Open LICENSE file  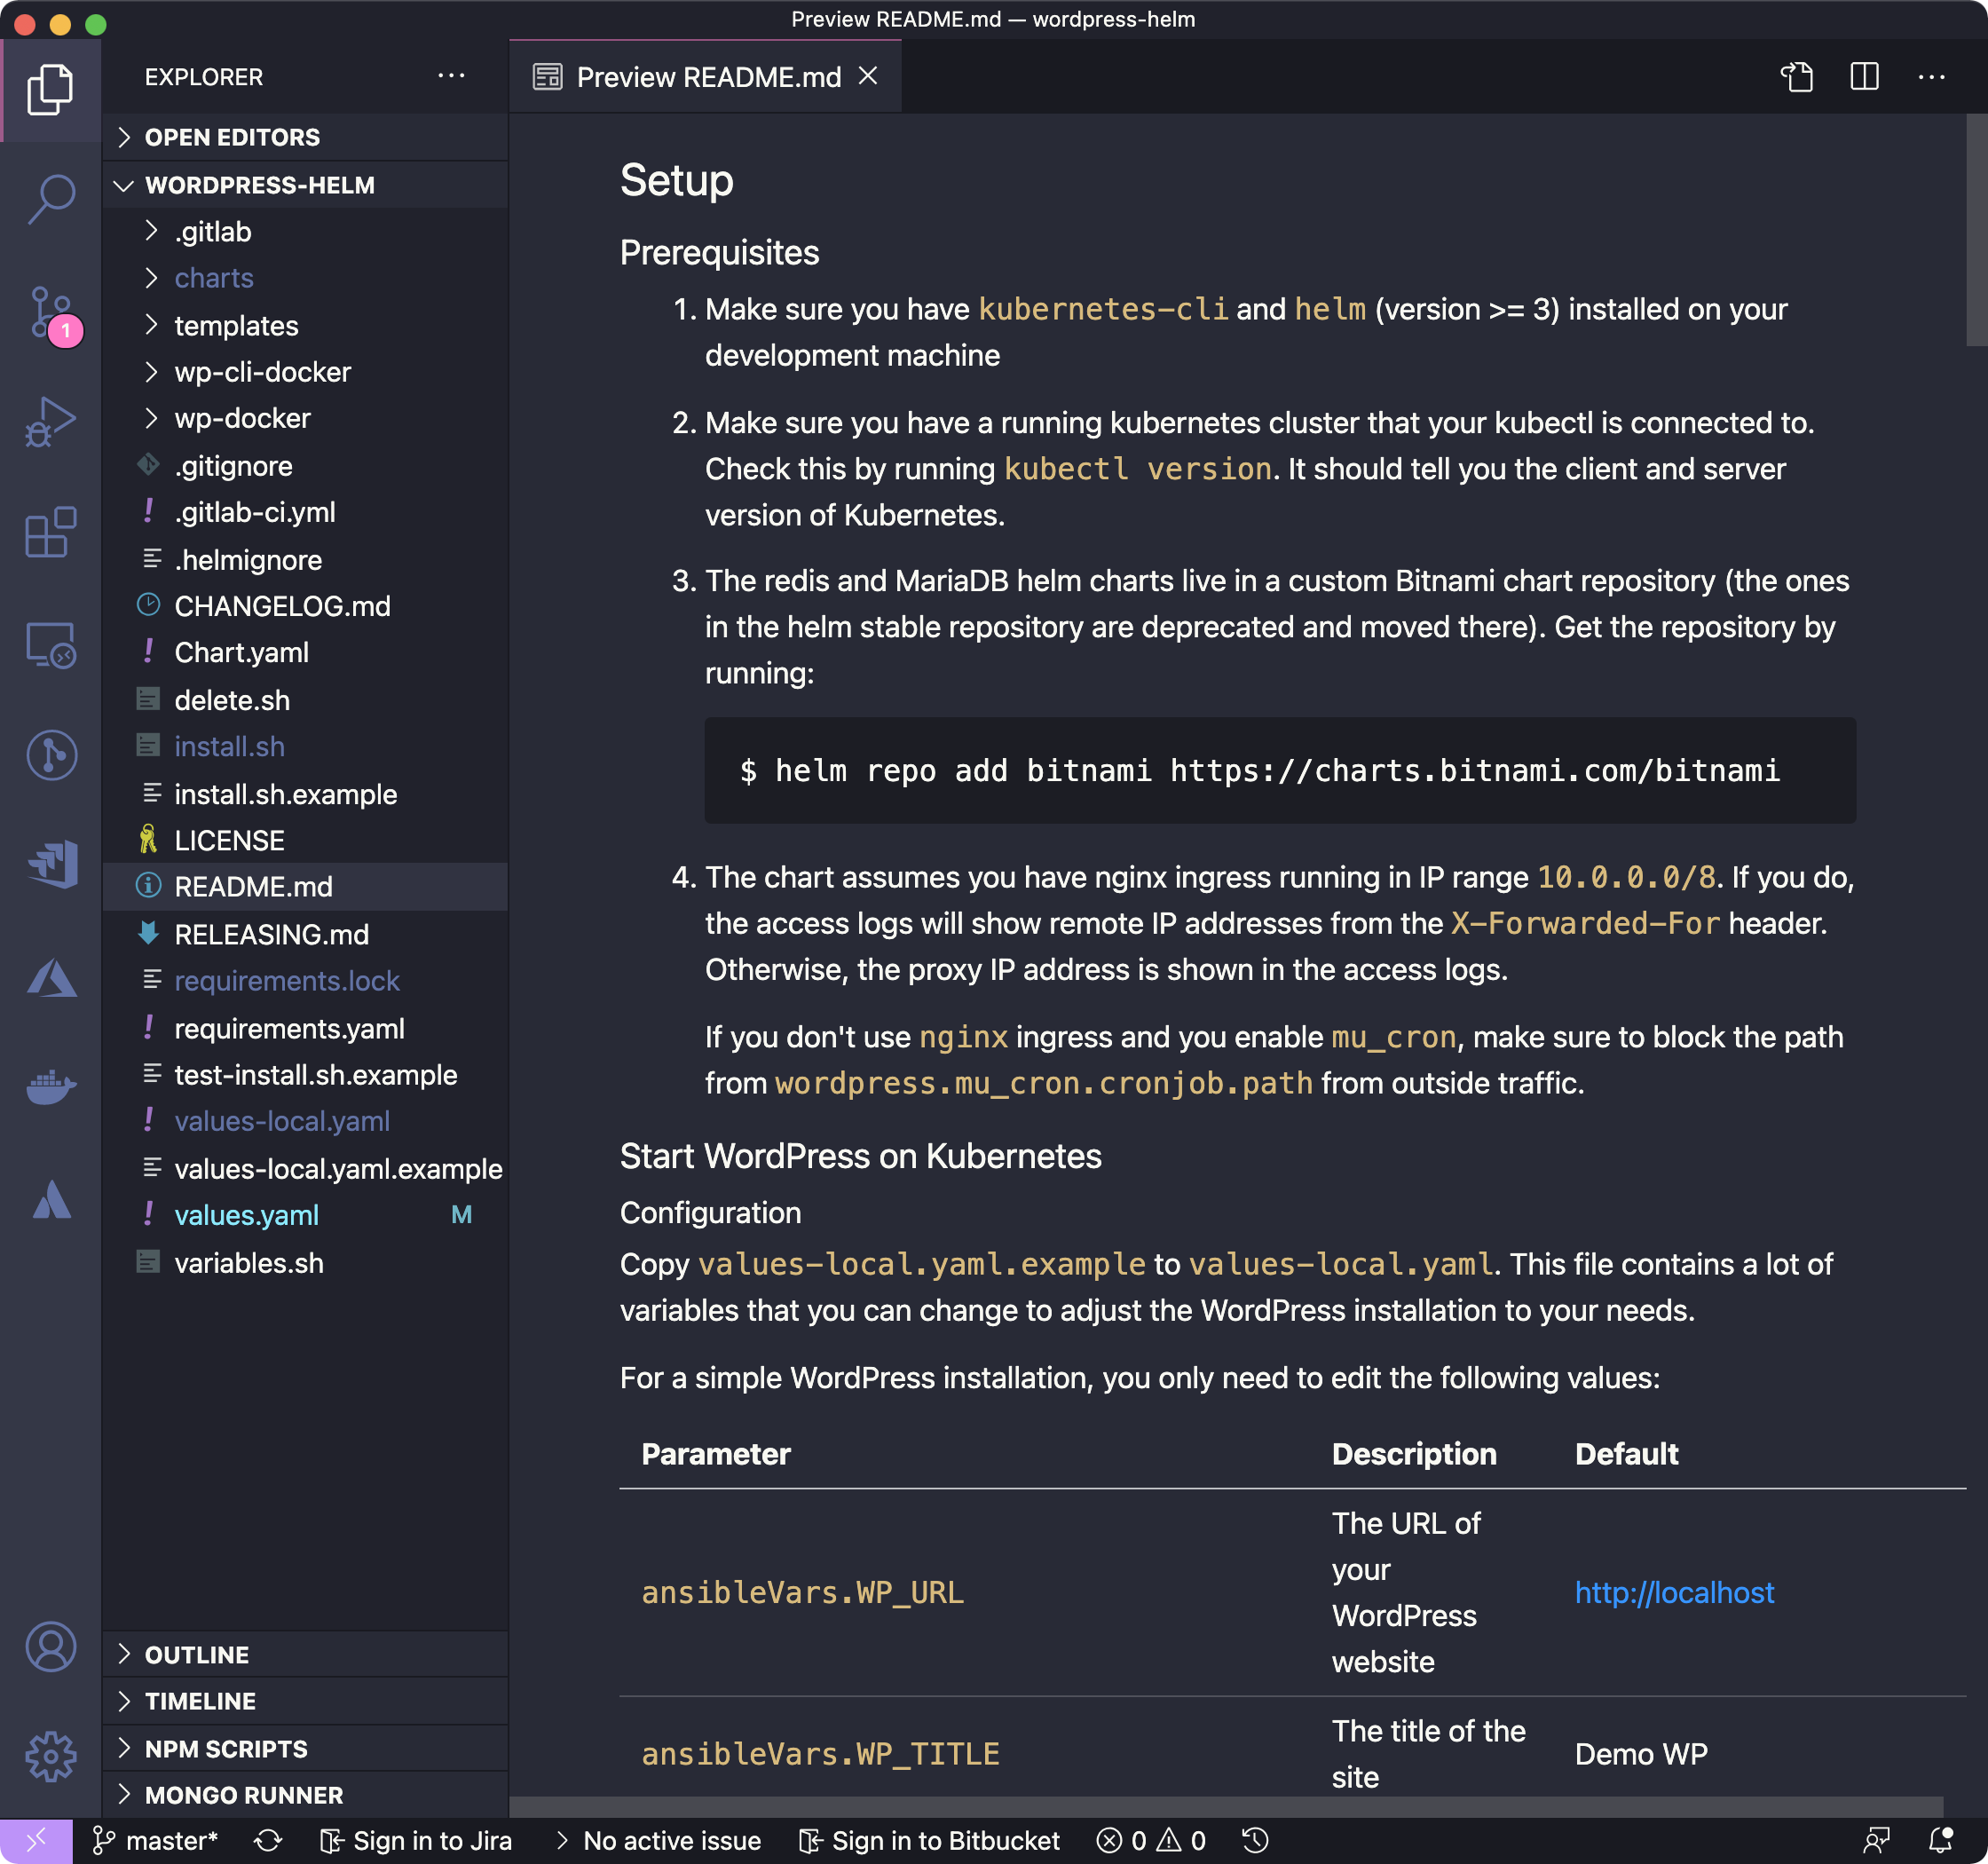point(306,840)
